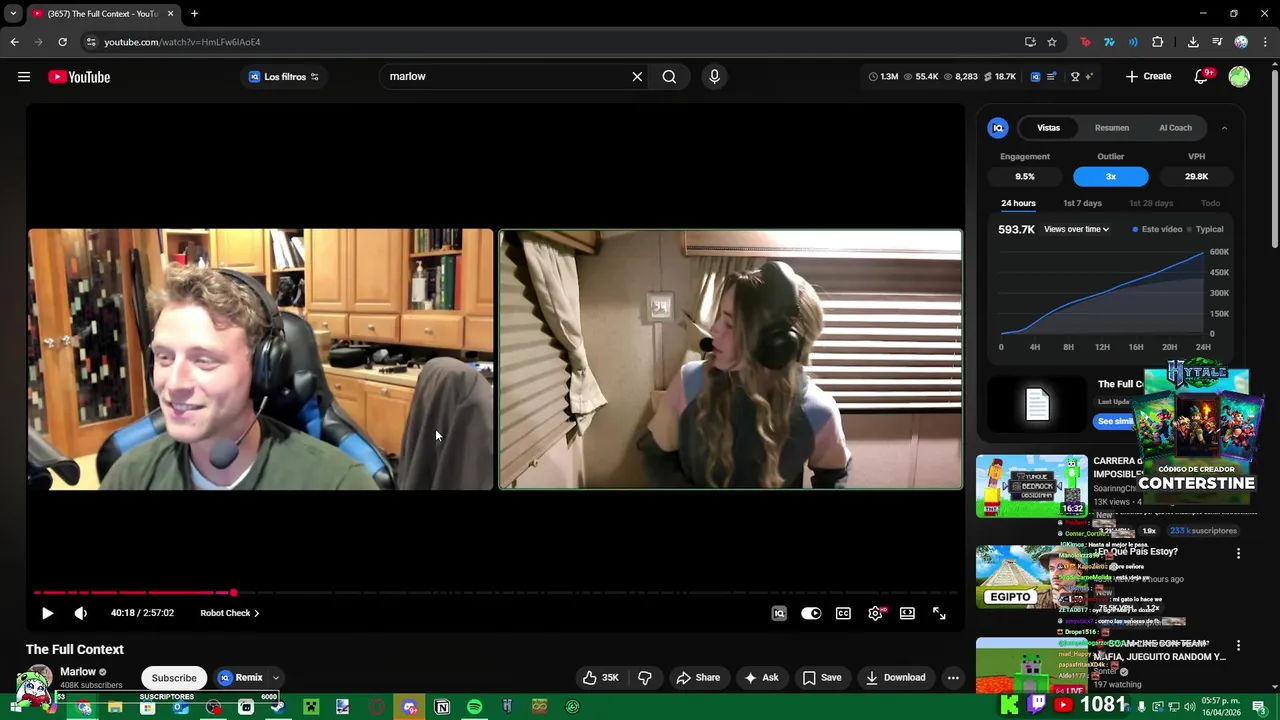
Task: Open options for MAFIA JUEGUITO RANDOM video
Action: click(x=1238, y=646)
